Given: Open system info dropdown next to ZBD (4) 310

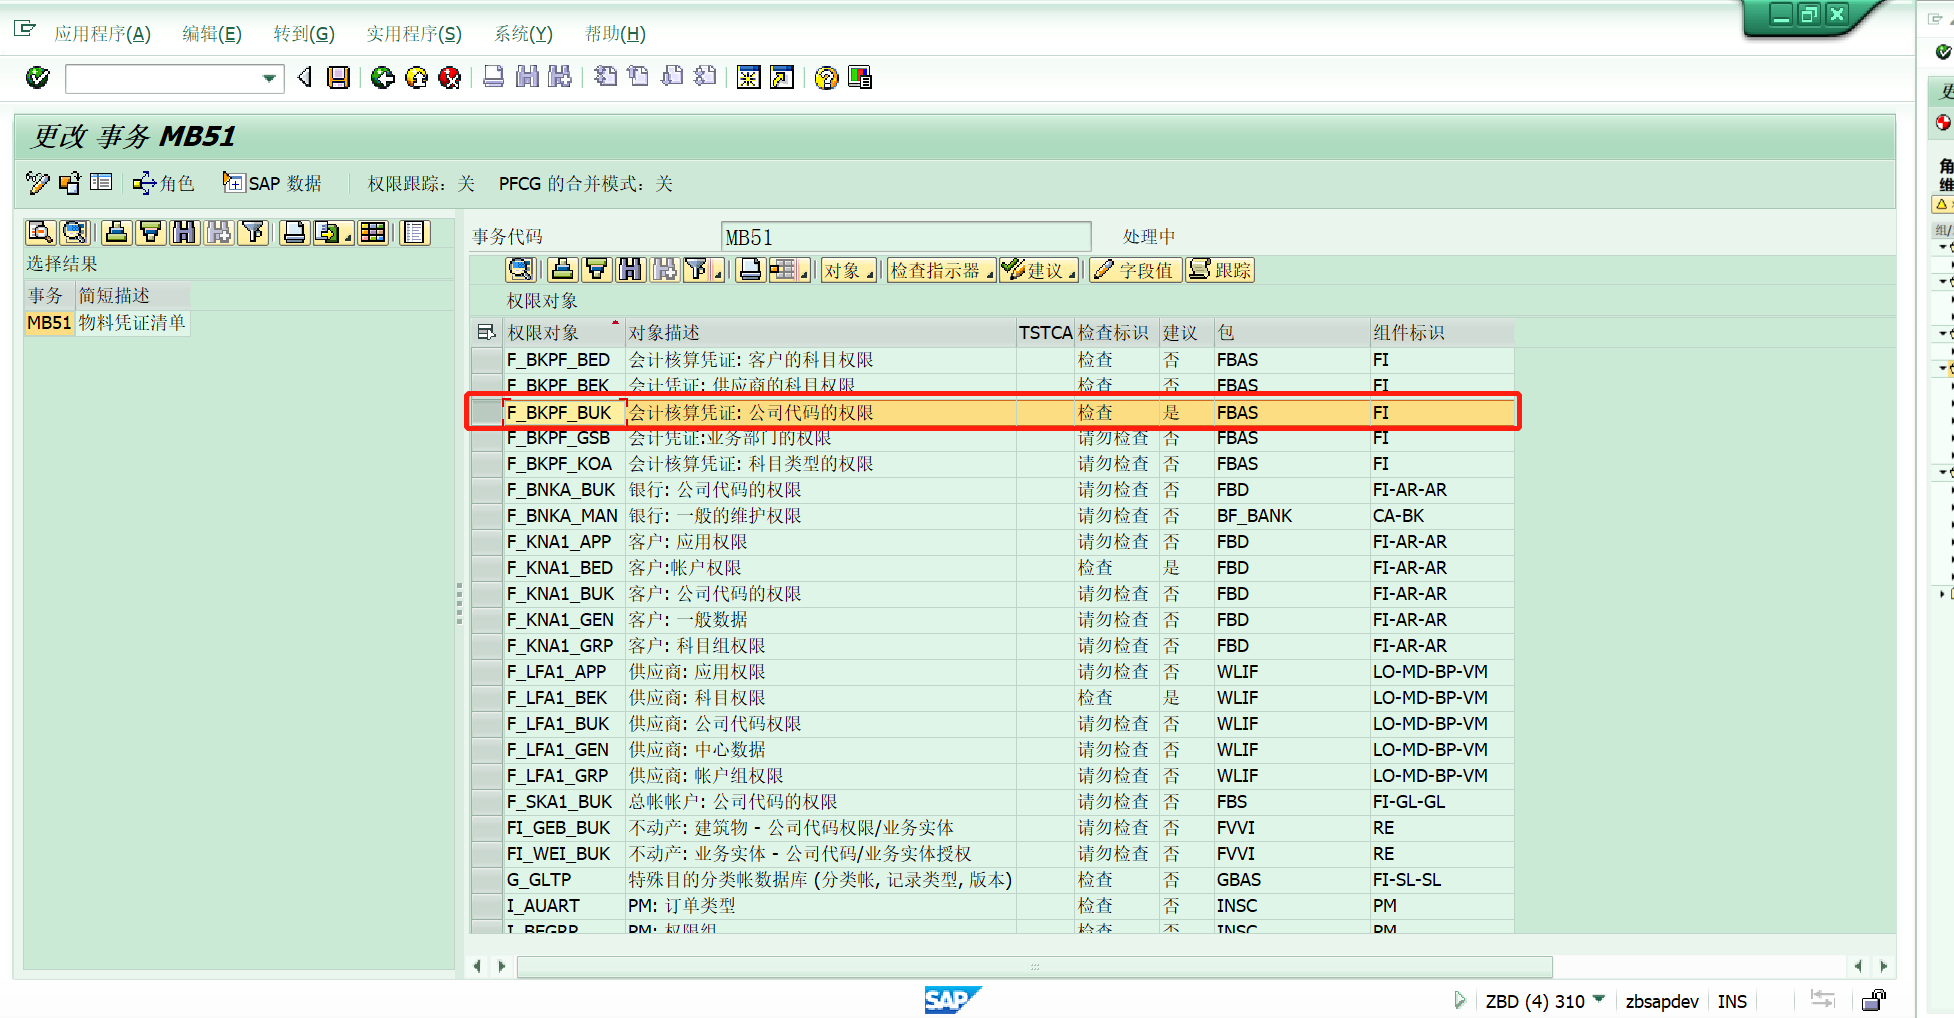Looking at the screenshot, I should point(1598,999).
